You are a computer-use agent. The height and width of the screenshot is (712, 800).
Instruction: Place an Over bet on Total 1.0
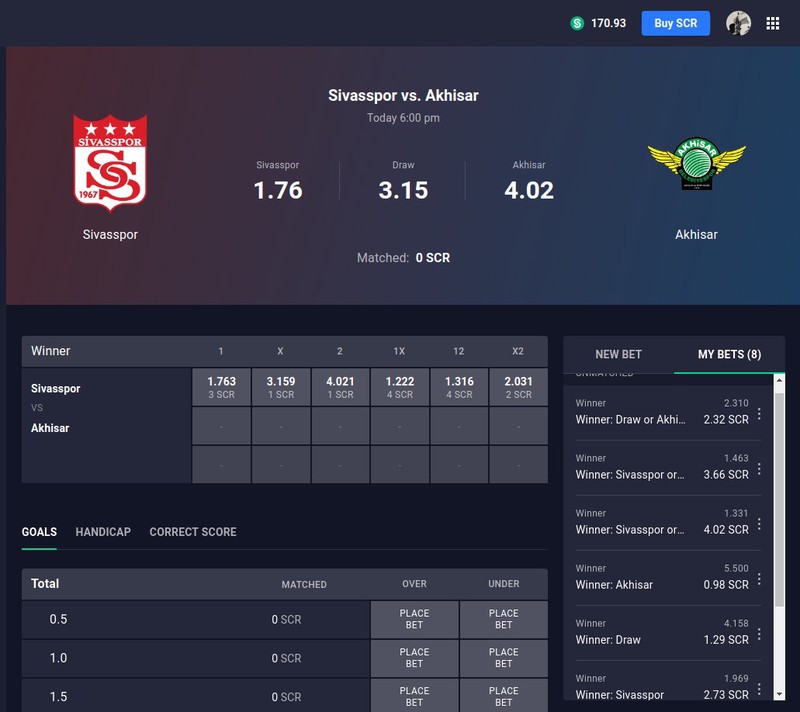coord(414,658)
